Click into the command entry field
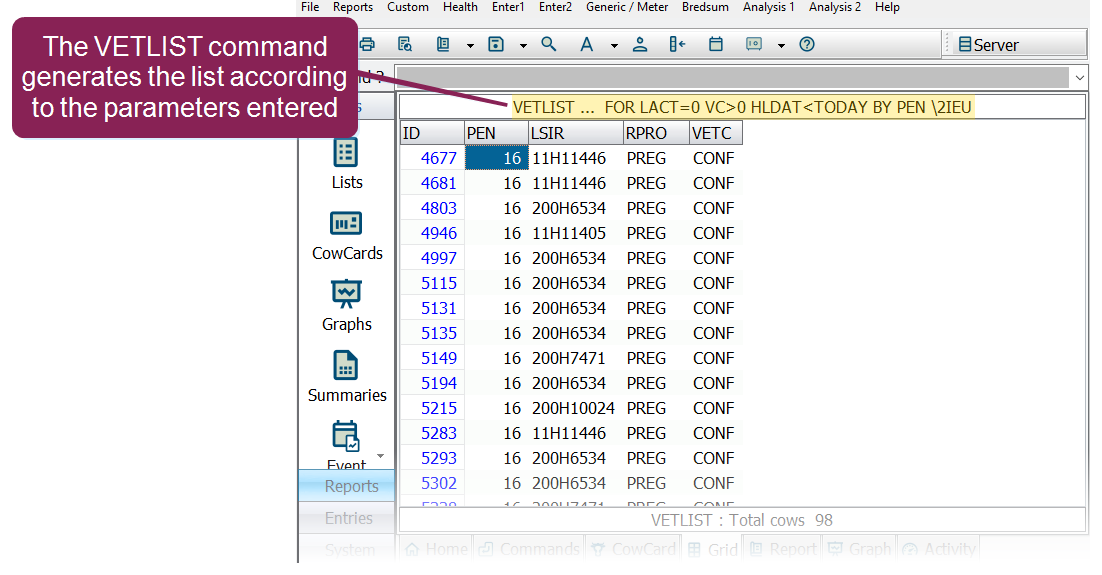This screenshot has width=1102, height=575. pos(733,77)
